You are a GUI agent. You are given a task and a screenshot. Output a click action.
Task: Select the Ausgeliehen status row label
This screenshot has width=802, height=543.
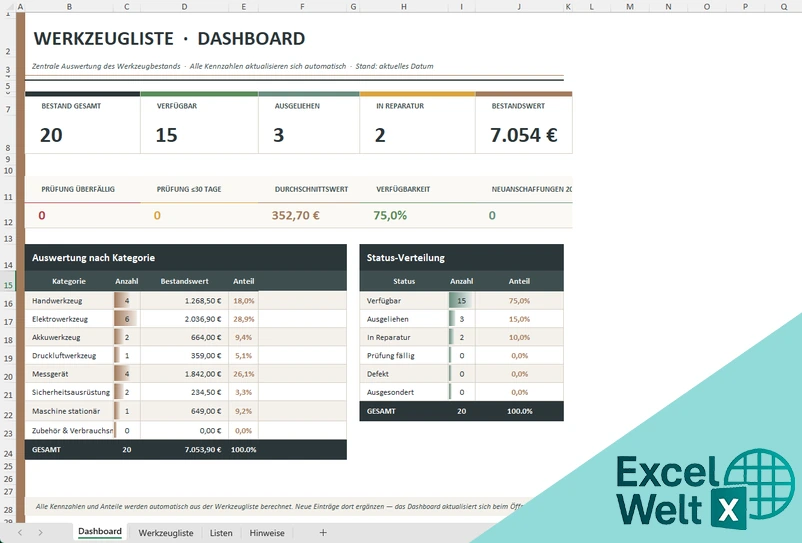point(404,319)
